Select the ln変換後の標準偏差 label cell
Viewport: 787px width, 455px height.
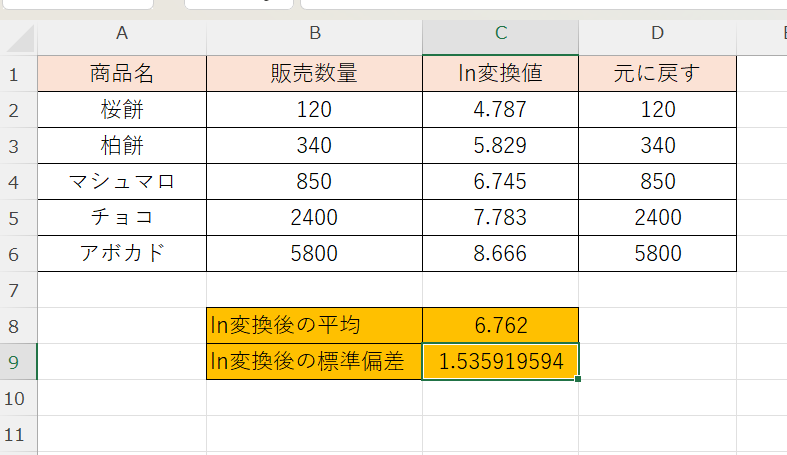tap(314, 362)
